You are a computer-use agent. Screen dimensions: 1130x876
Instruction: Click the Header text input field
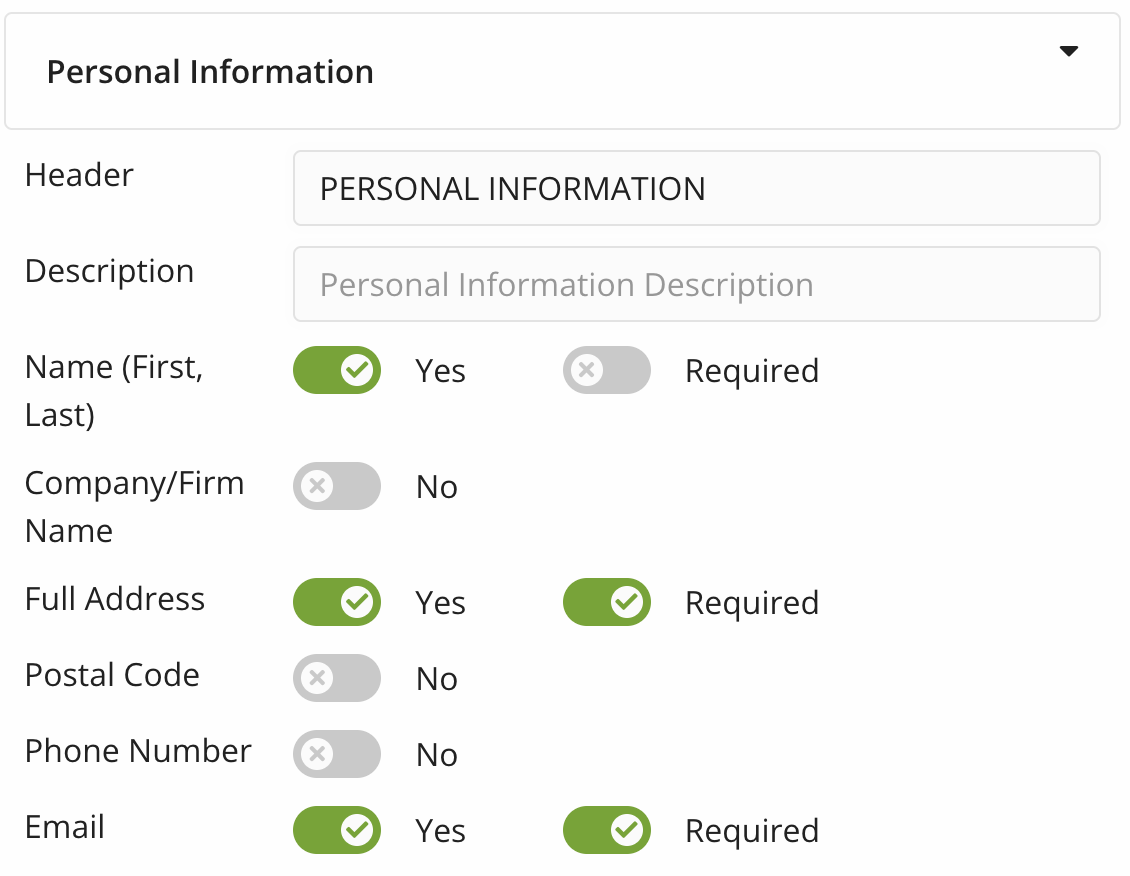coord(696,188)
